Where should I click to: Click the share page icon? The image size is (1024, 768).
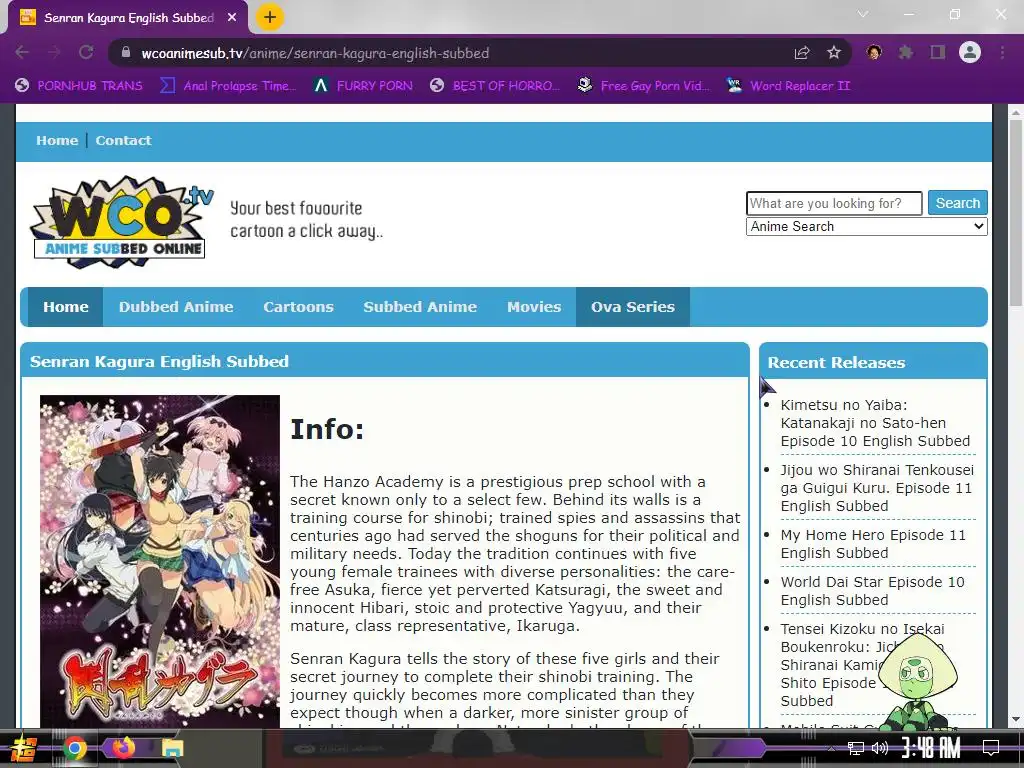click(802, 53)
